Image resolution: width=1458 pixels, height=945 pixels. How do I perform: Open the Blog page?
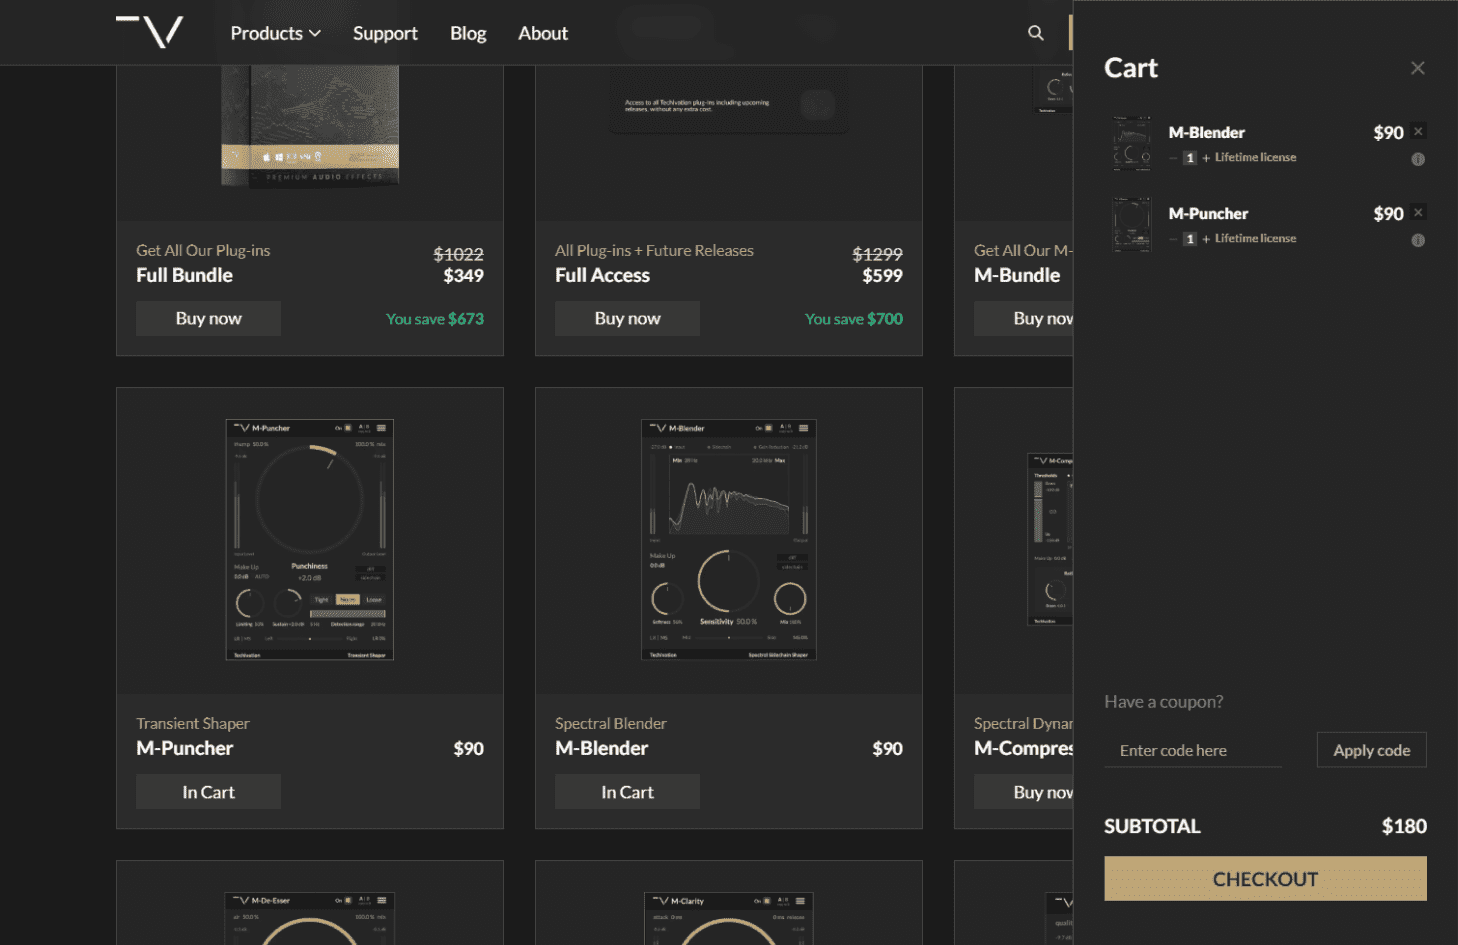468,33
